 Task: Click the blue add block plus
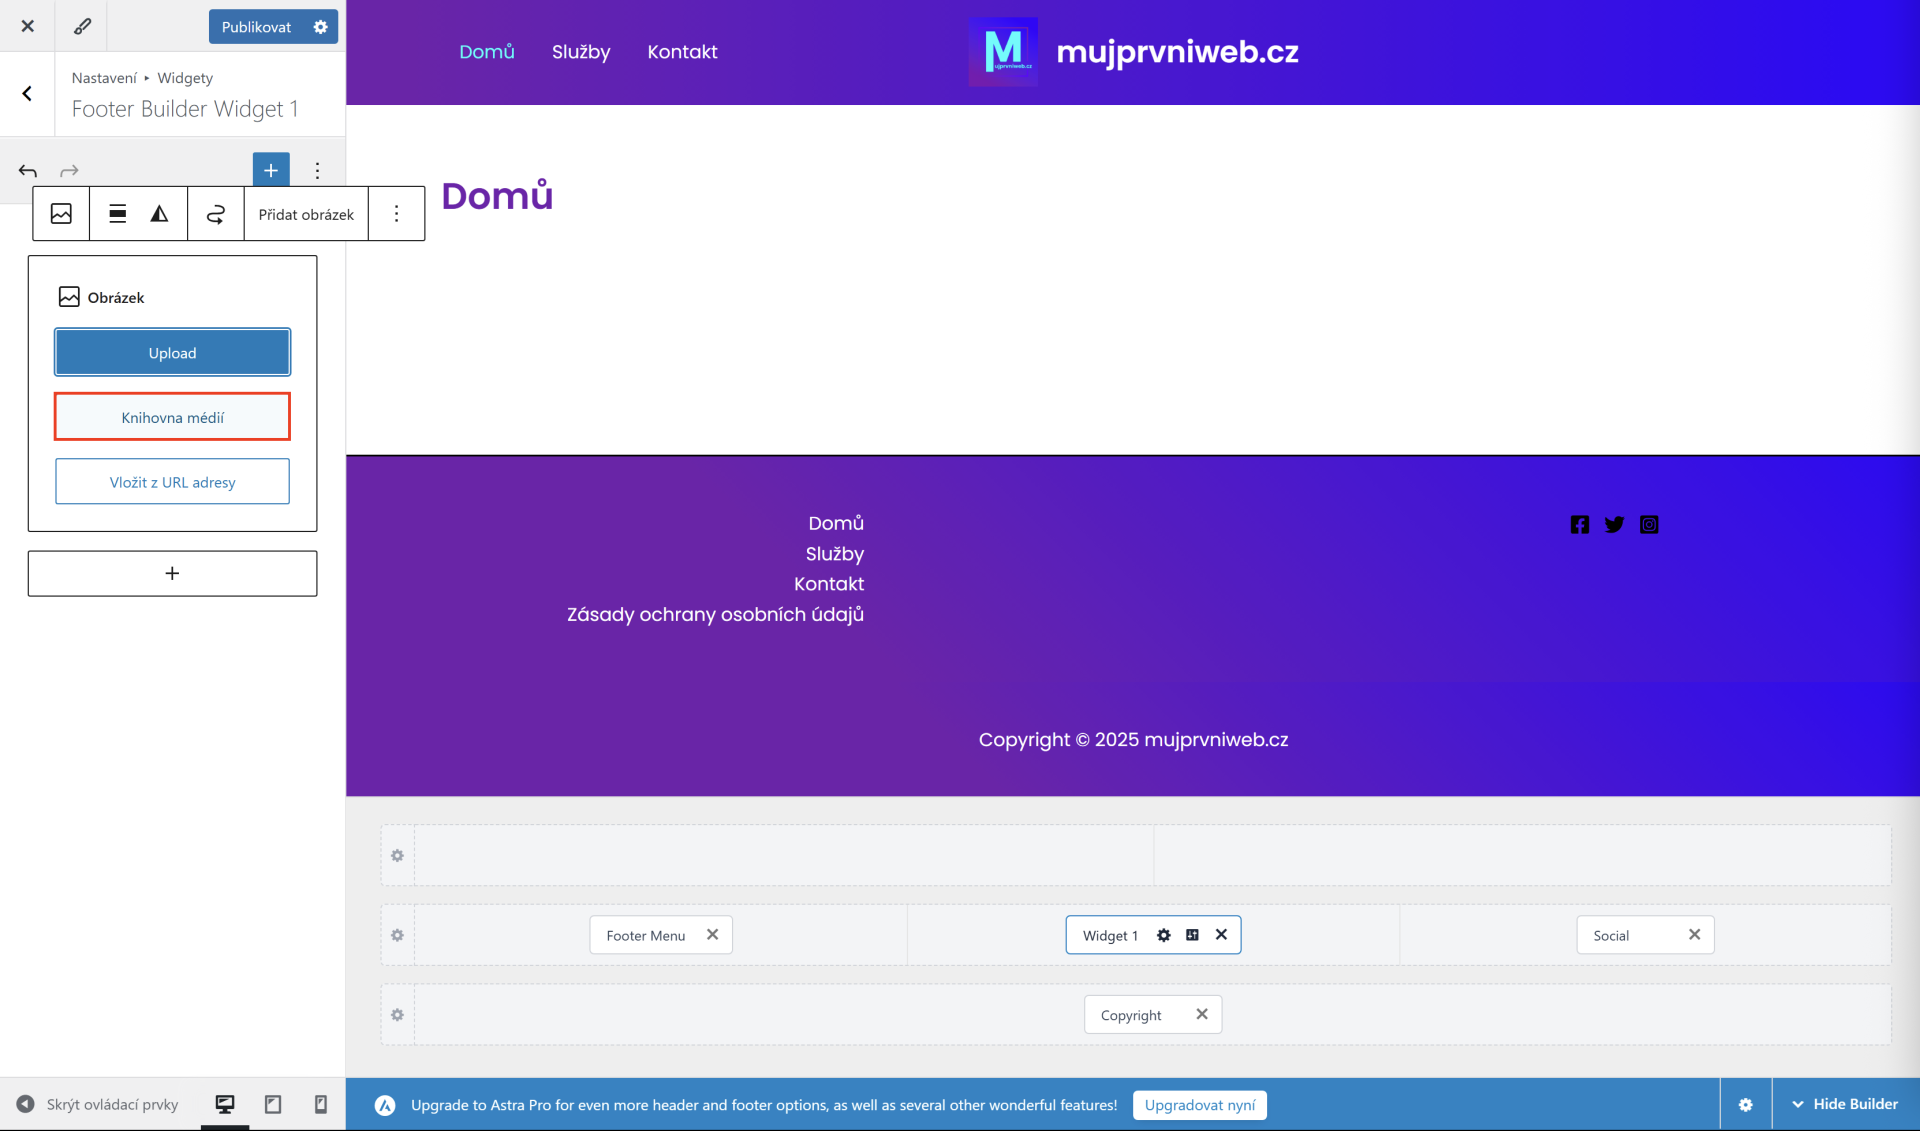pyautogui.click(x=270, y=170)
